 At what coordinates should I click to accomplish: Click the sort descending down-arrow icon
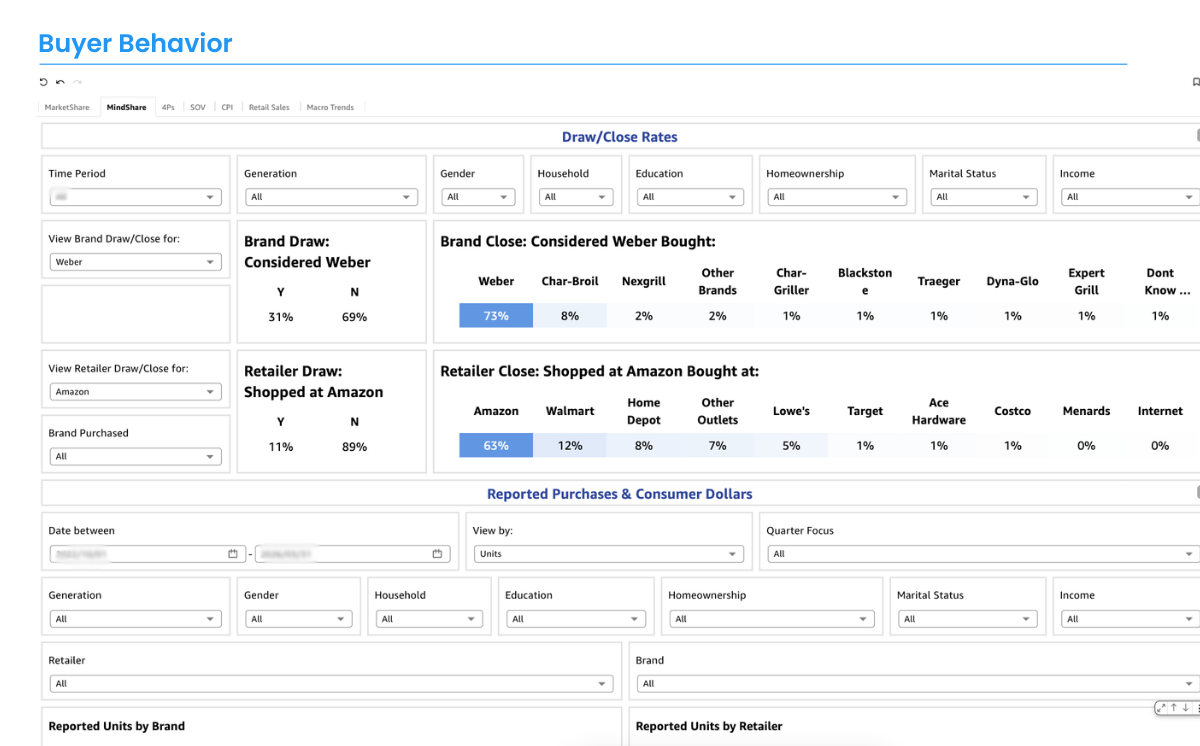tap(1185, 708)
